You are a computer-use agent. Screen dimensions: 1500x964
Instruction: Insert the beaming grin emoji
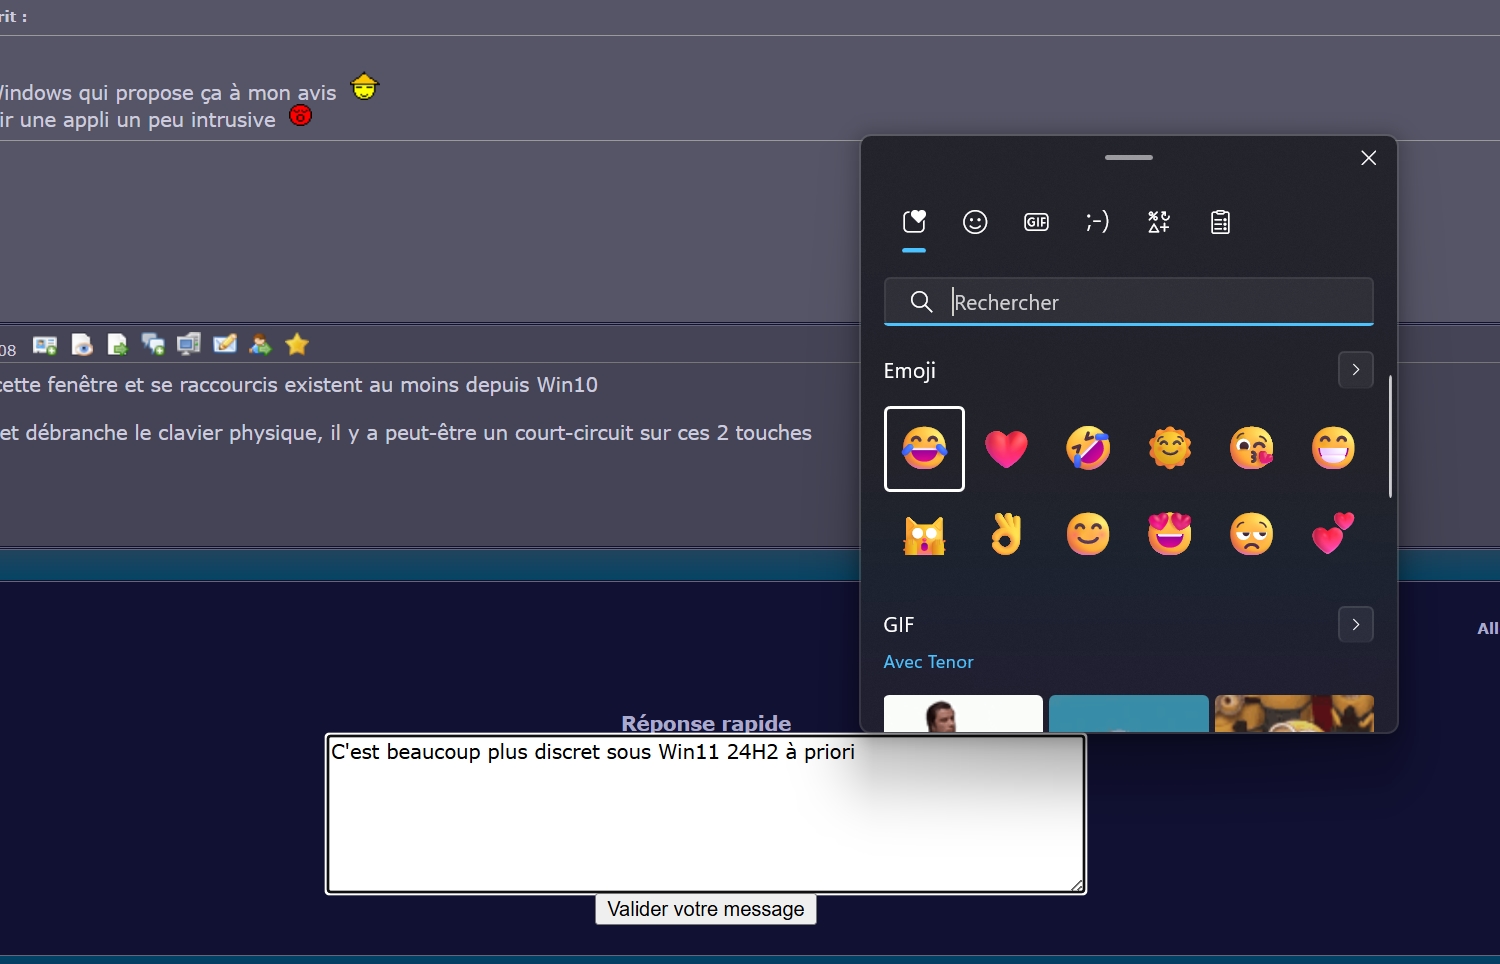1333,449
